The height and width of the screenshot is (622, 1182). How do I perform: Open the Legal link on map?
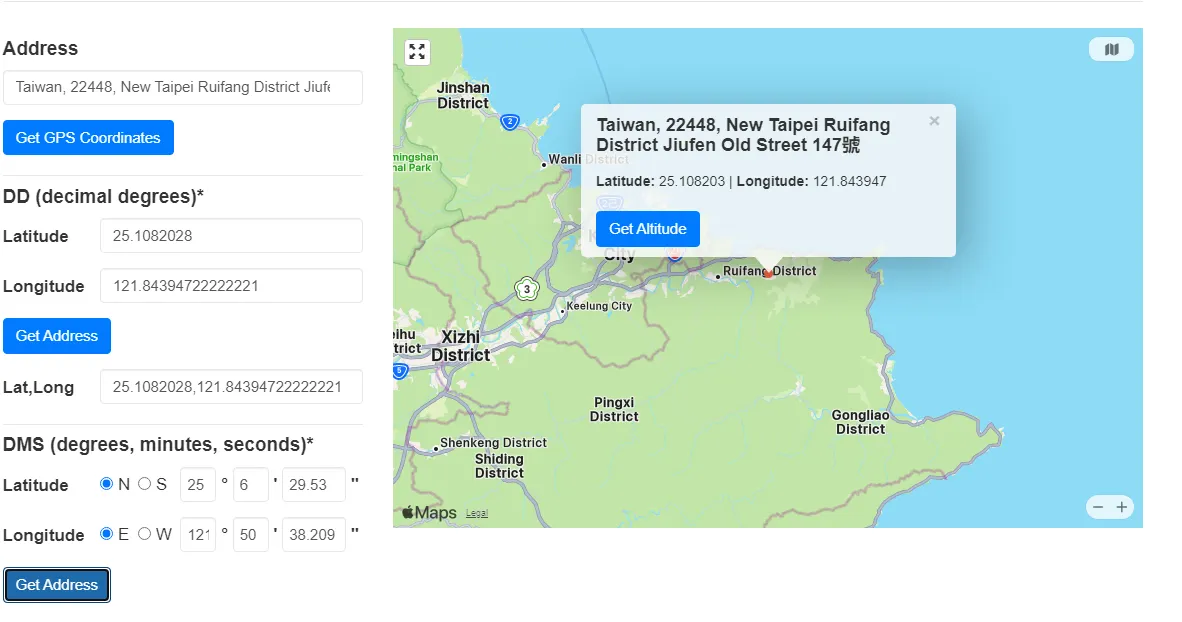tap(477, 513)
